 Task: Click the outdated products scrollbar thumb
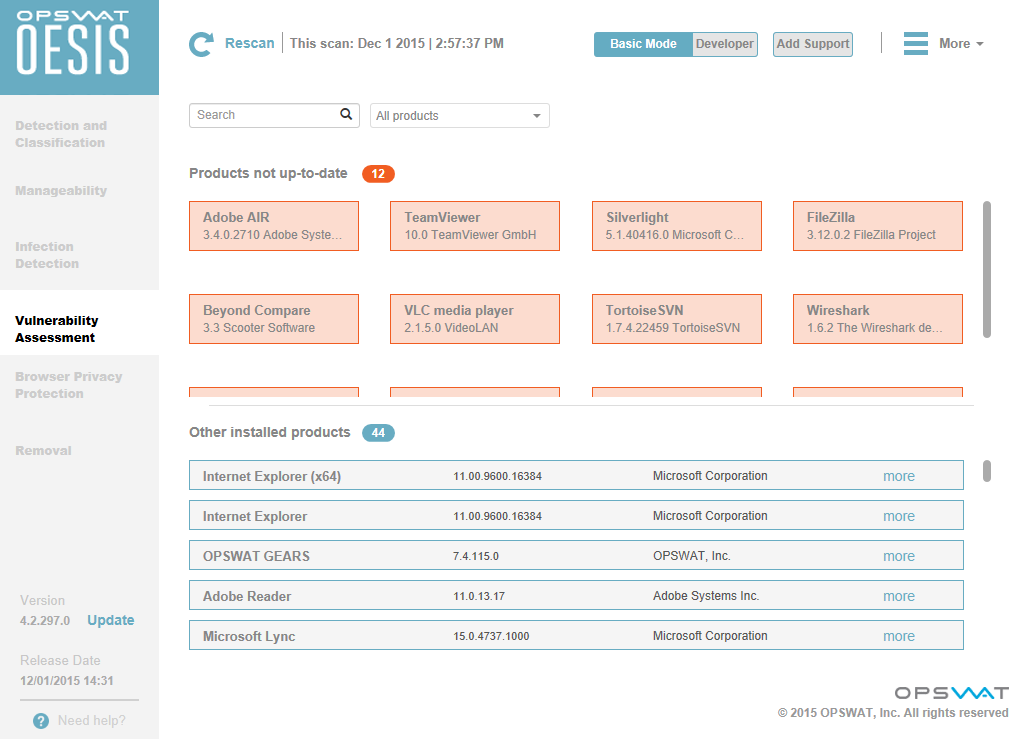987,270
